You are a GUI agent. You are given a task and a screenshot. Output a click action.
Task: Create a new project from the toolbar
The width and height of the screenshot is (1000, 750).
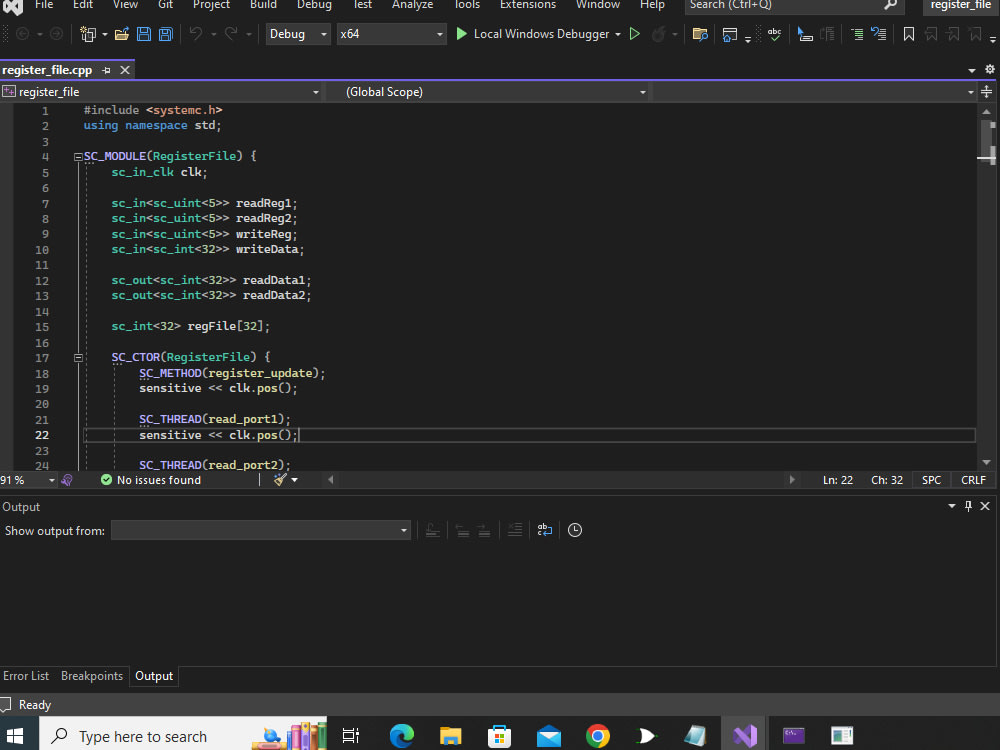pos(87,33)
